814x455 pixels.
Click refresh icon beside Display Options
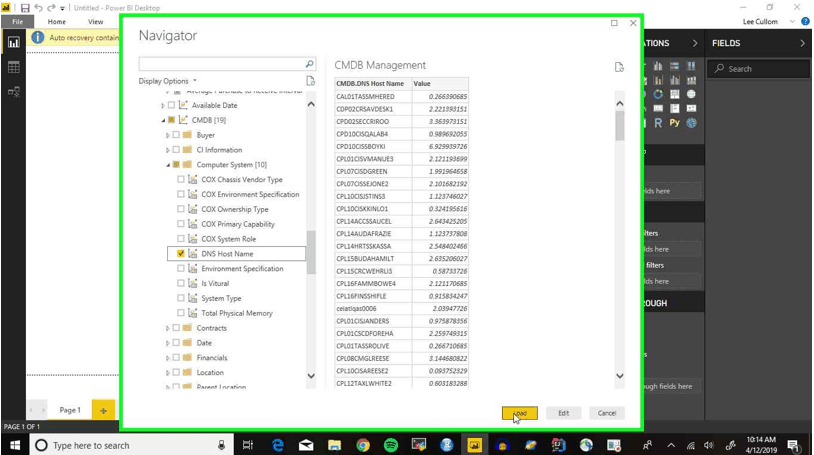(x=310, y=81)
